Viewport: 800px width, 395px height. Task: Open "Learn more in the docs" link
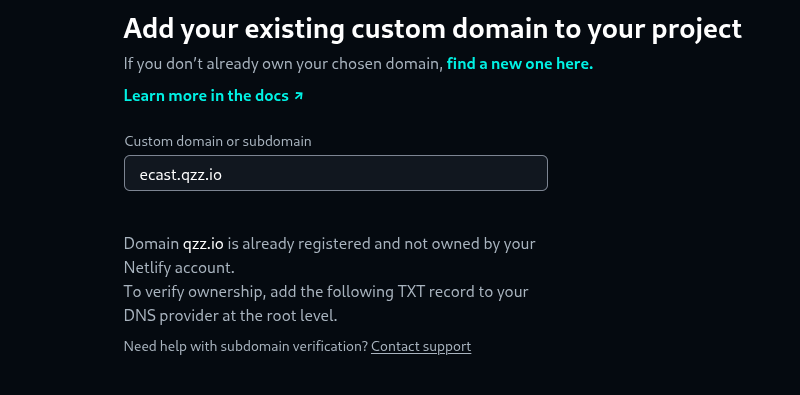213,95
